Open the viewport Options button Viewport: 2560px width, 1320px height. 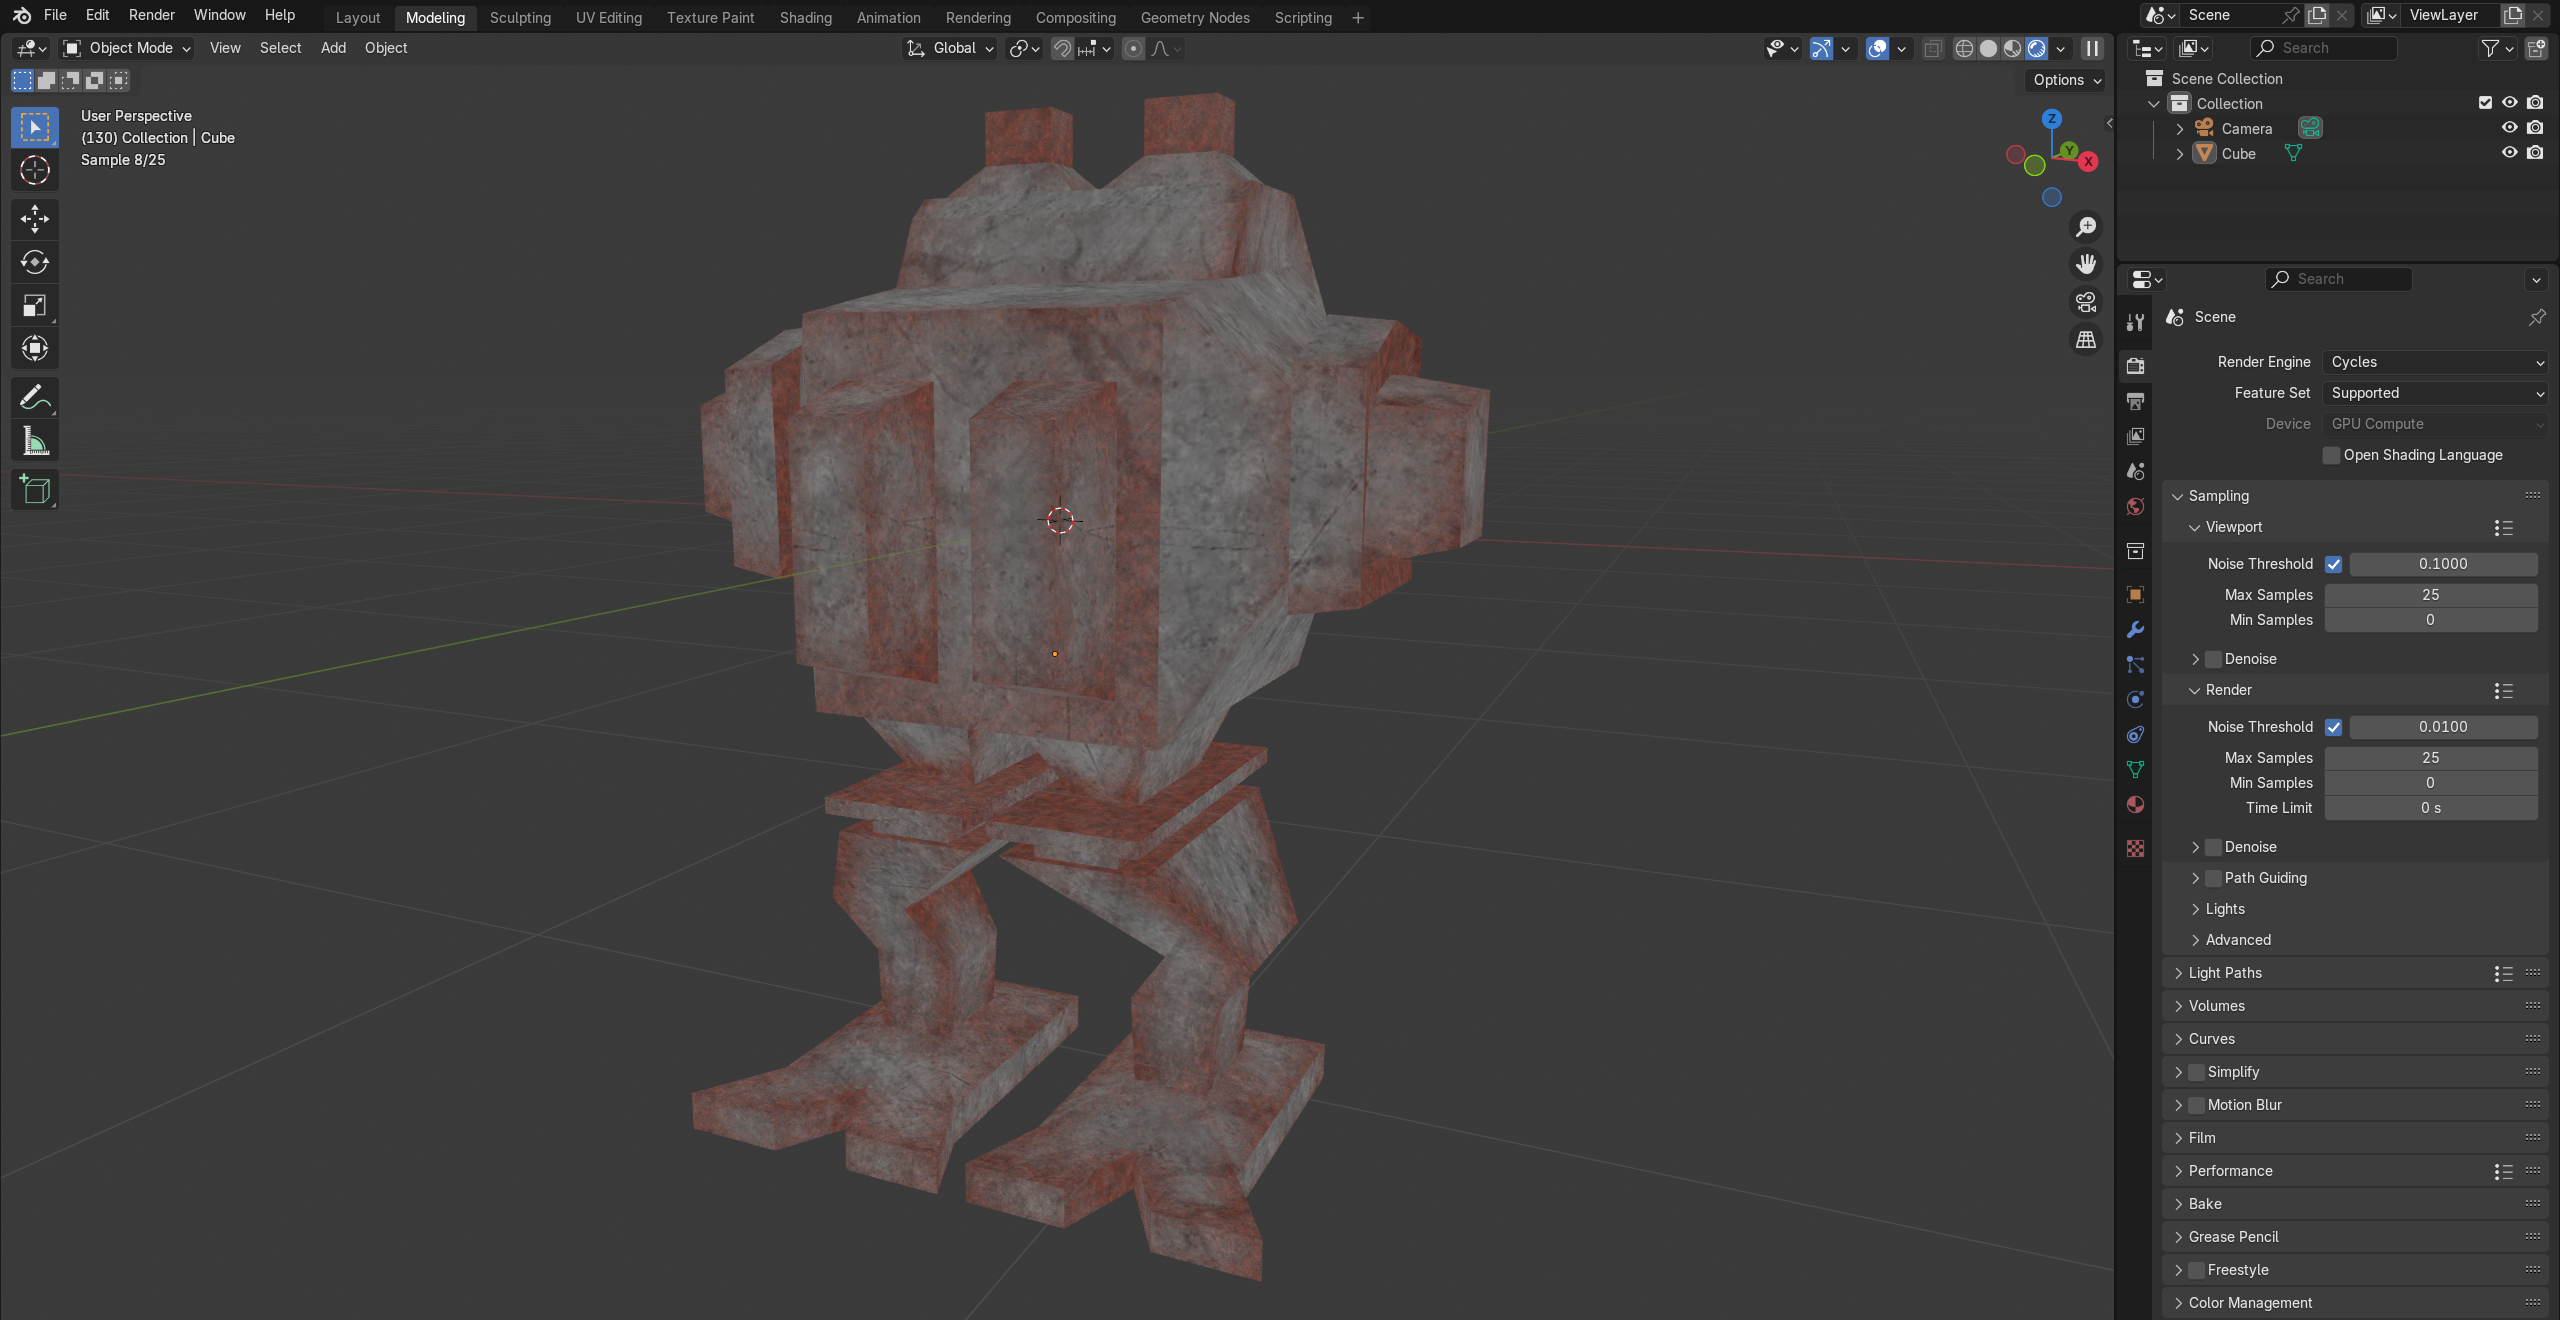tap(2067, 80)
